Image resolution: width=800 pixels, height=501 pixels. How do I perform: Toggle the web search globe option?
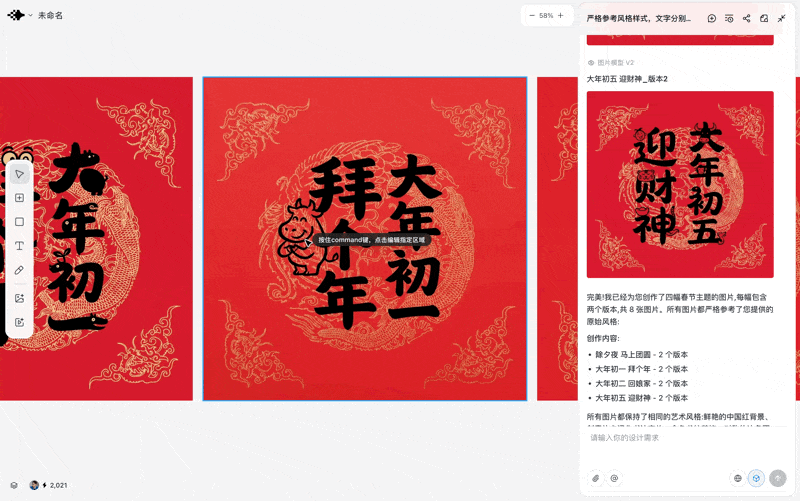point(738,478)
